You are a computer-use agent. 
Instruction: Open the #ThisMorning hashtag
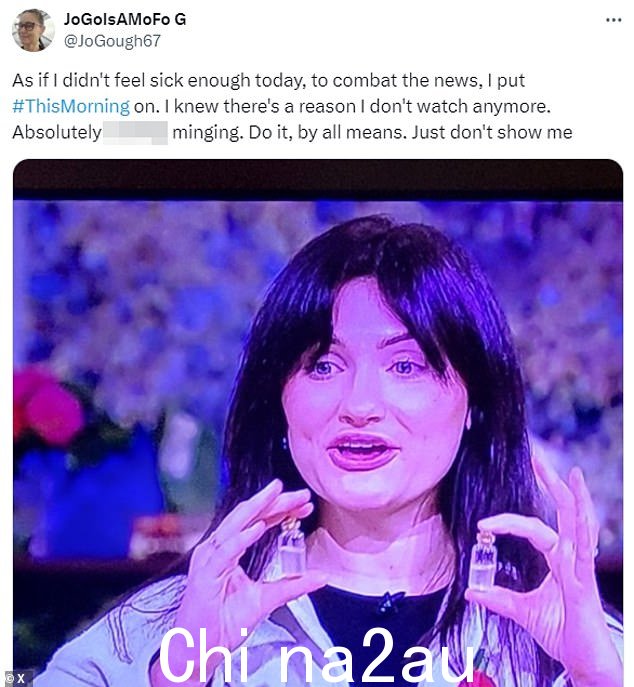point(71,106)
